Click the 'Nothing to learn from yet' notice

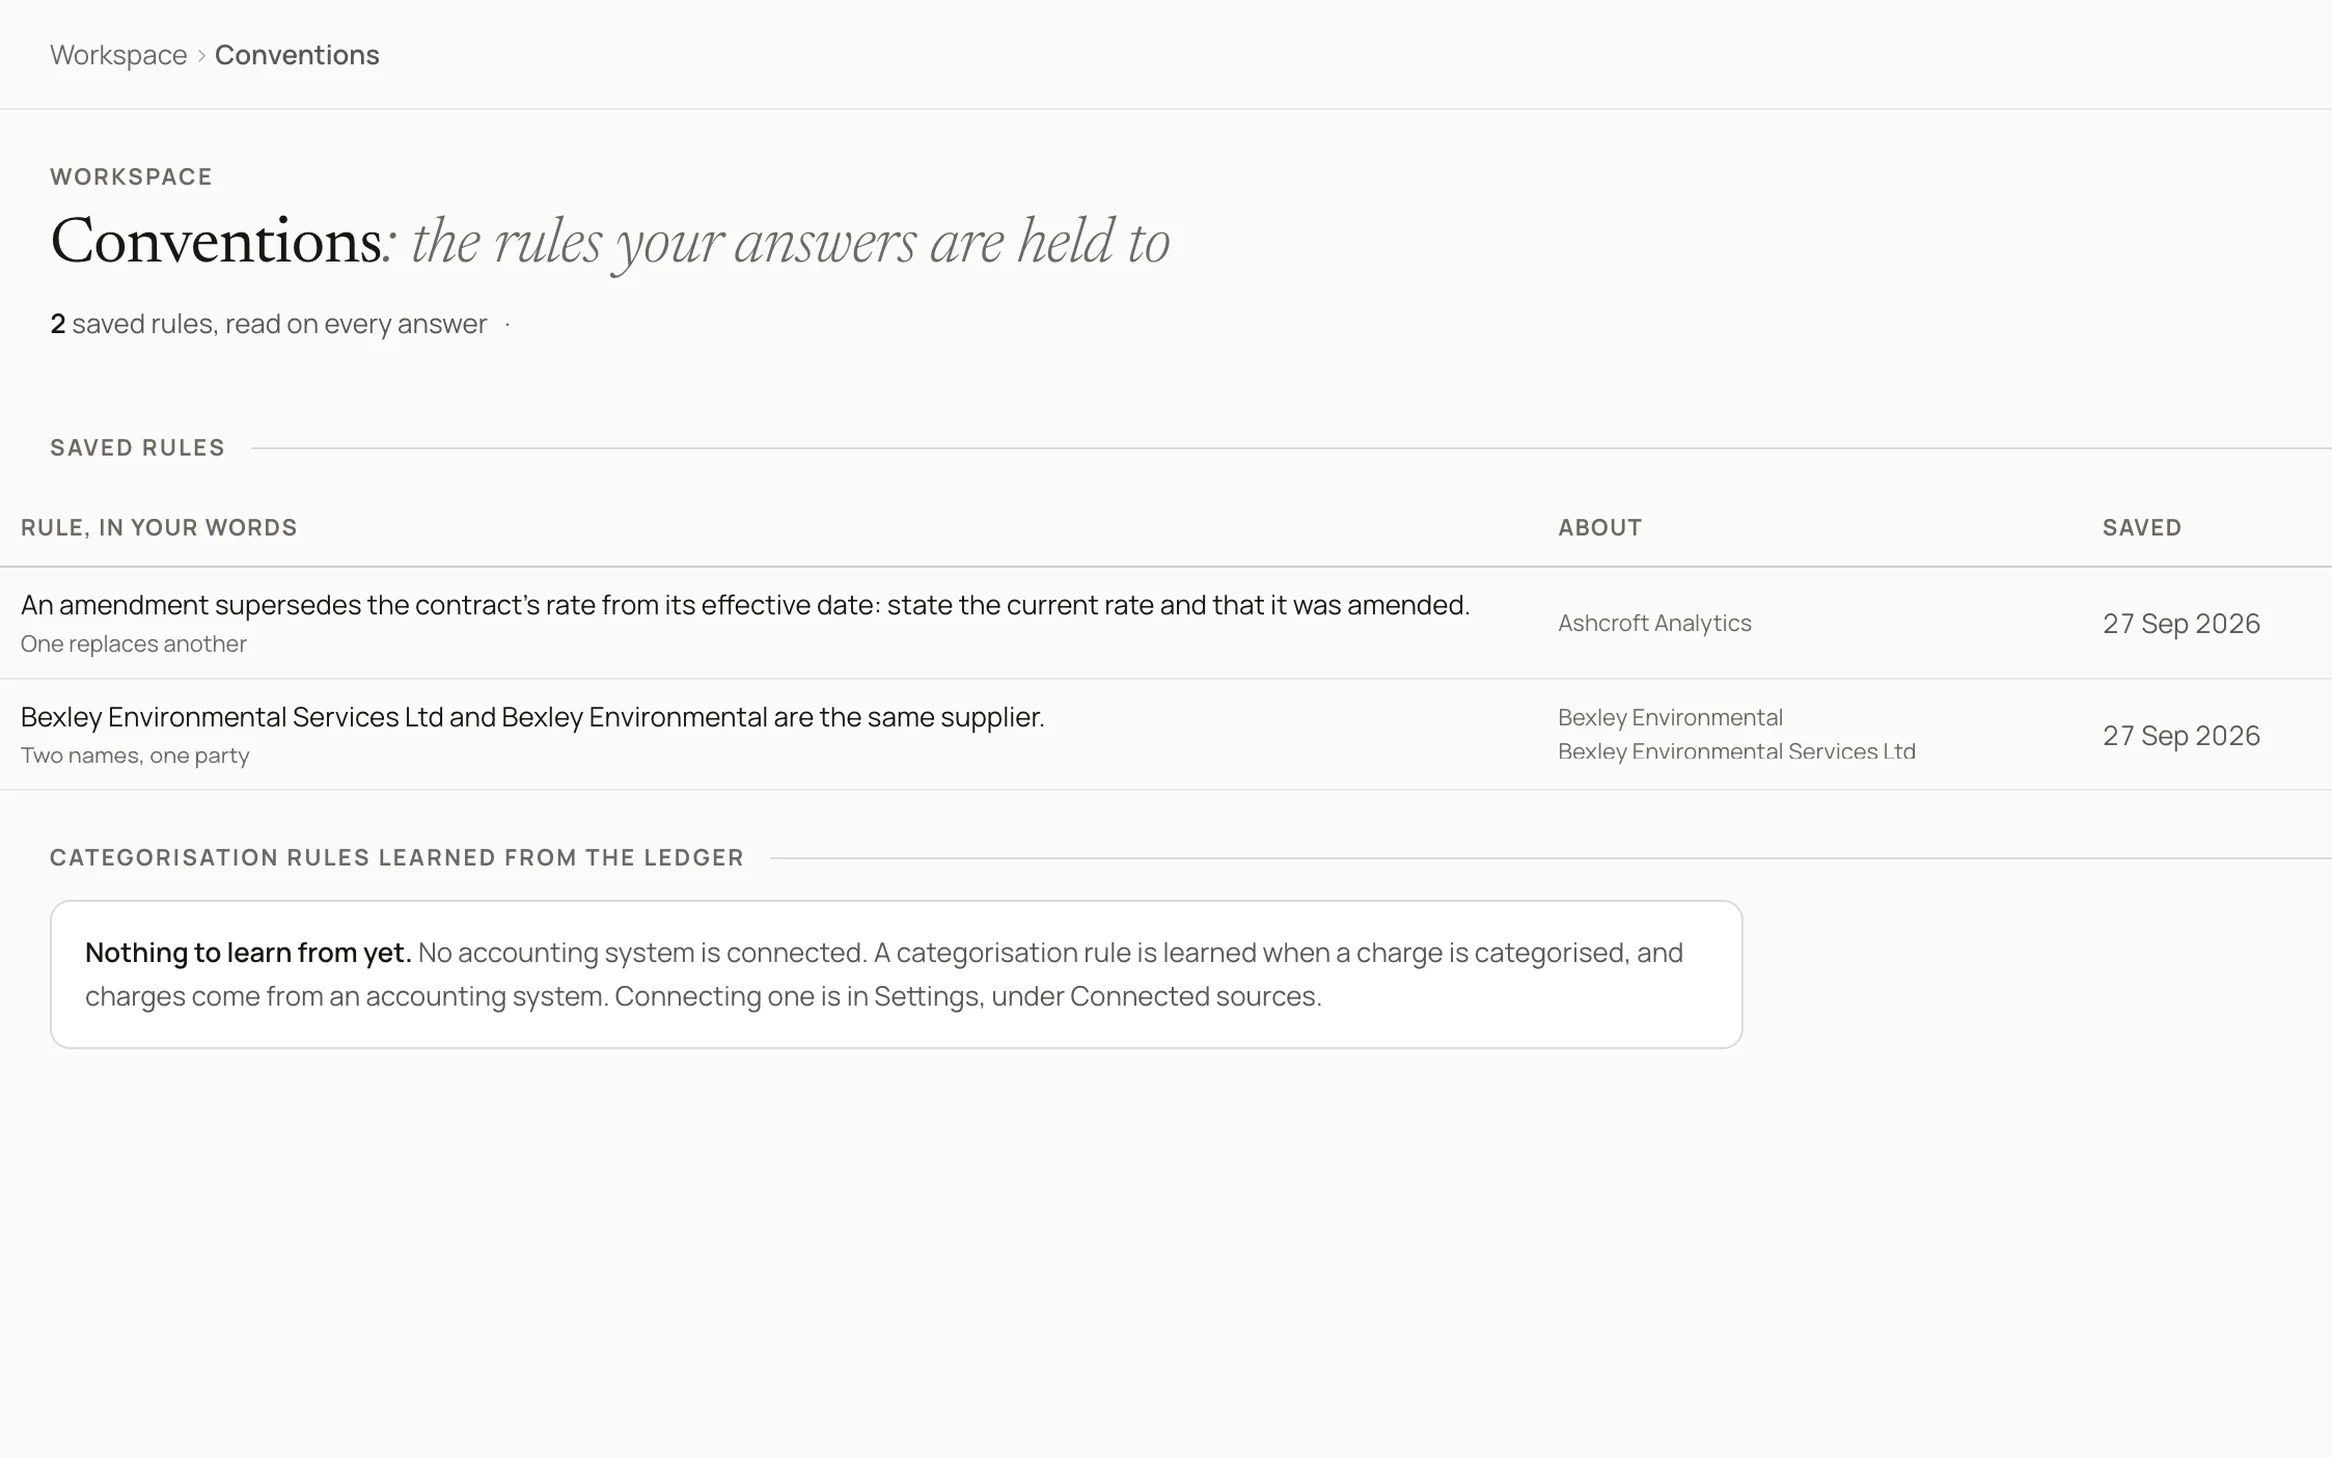point(896,975)
